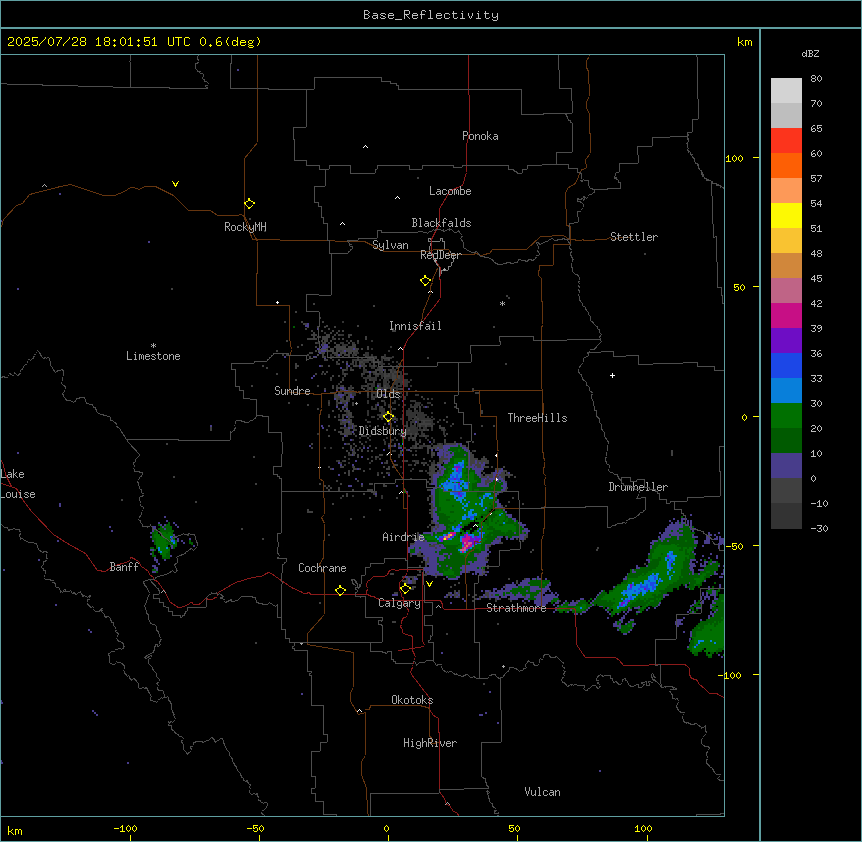Click the yellow V marker northeast of Calgary
The width and height of the screenshot is (862, 842).
pos(429,584)
